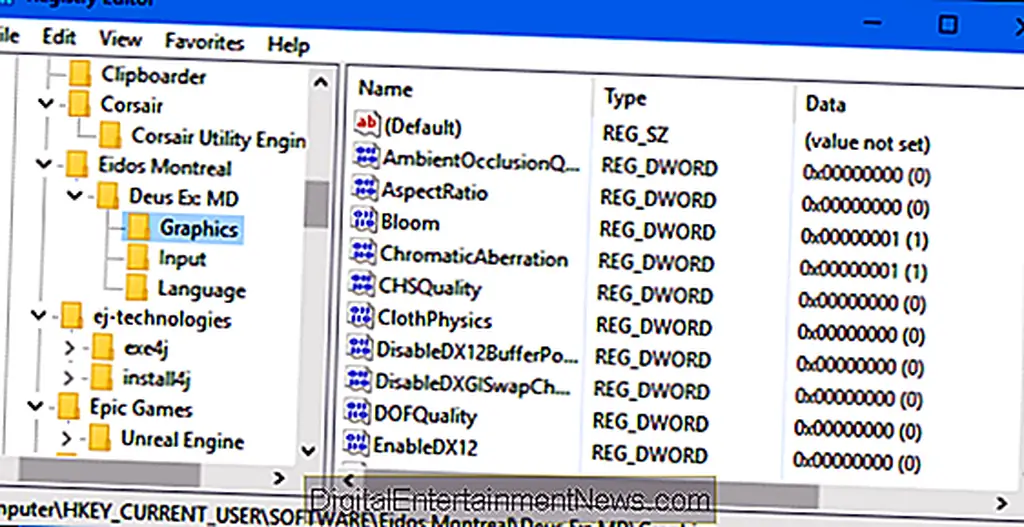Select the Input registry key
Screen dimensions: 1024x527
point(181,258)
